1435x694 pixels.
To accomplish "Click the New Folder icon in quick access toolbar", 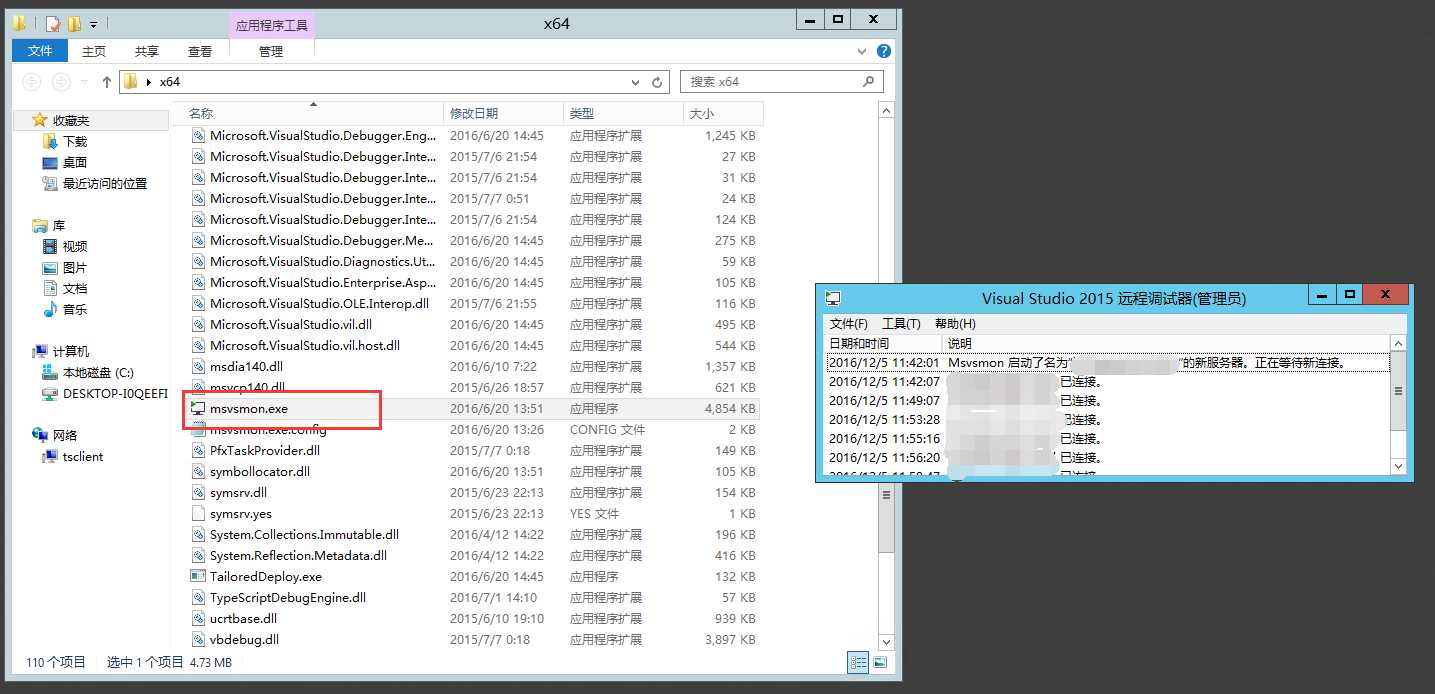I will click(74, 23).
